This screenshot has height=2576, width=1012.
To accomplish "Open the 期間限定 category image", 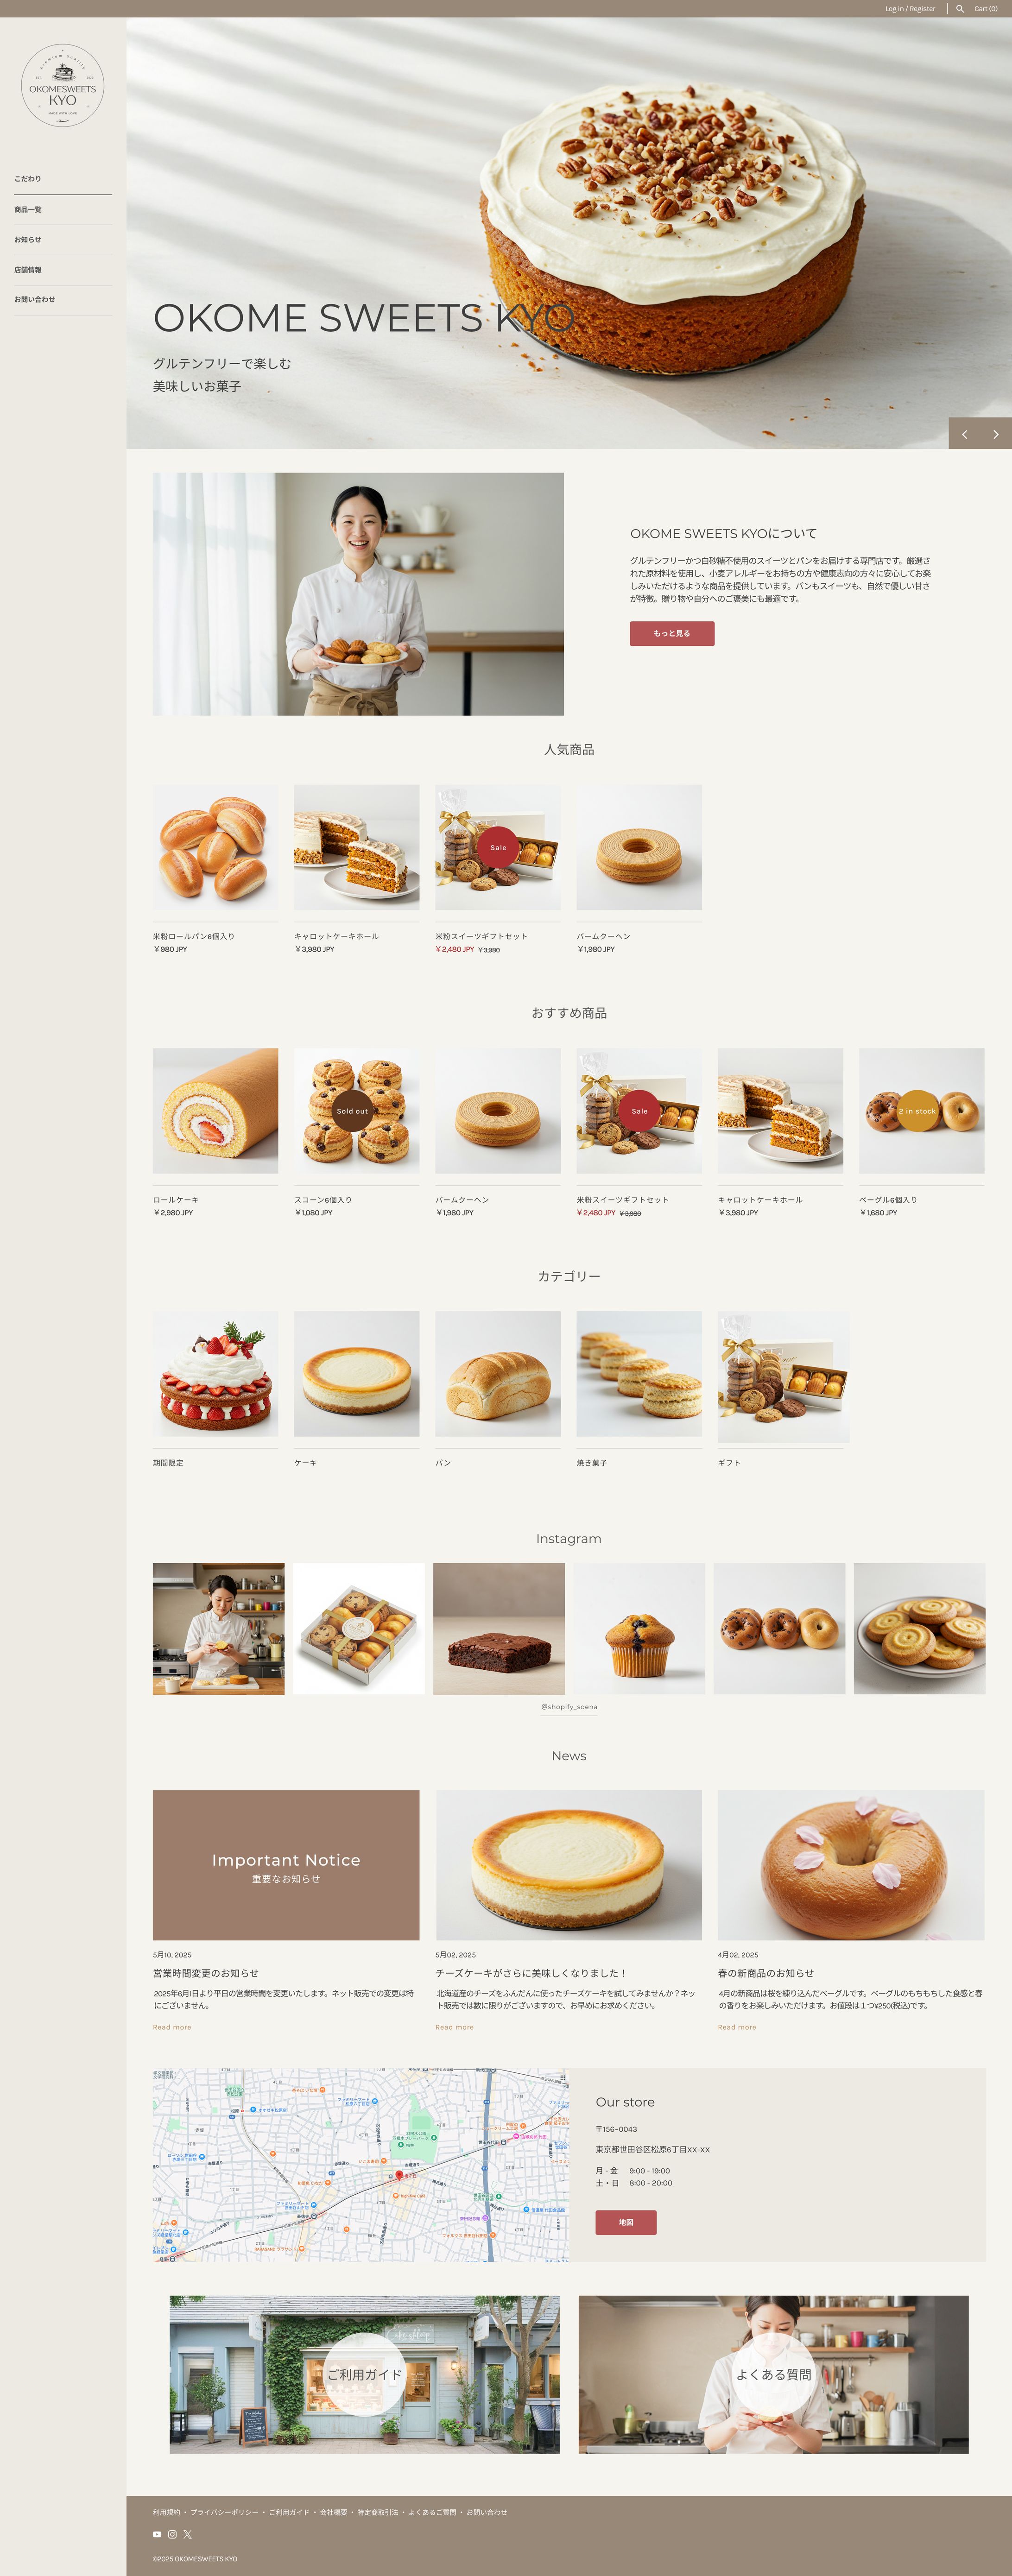I will [216, 1374].
